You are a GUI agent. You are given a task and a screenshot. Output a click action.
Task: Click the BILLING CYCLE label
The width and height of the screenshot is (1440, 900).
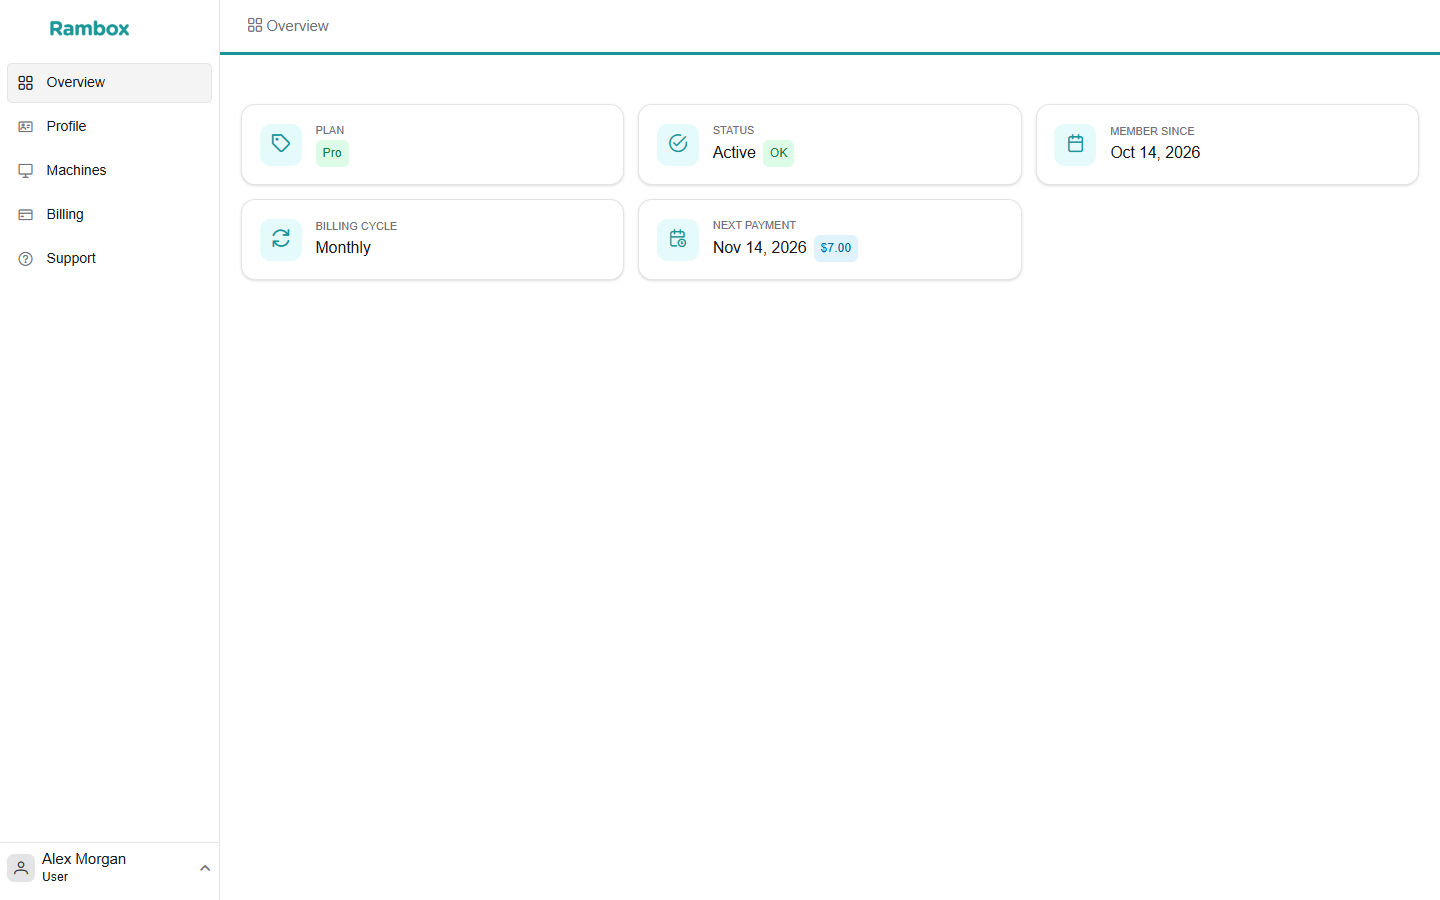[356, 226]
